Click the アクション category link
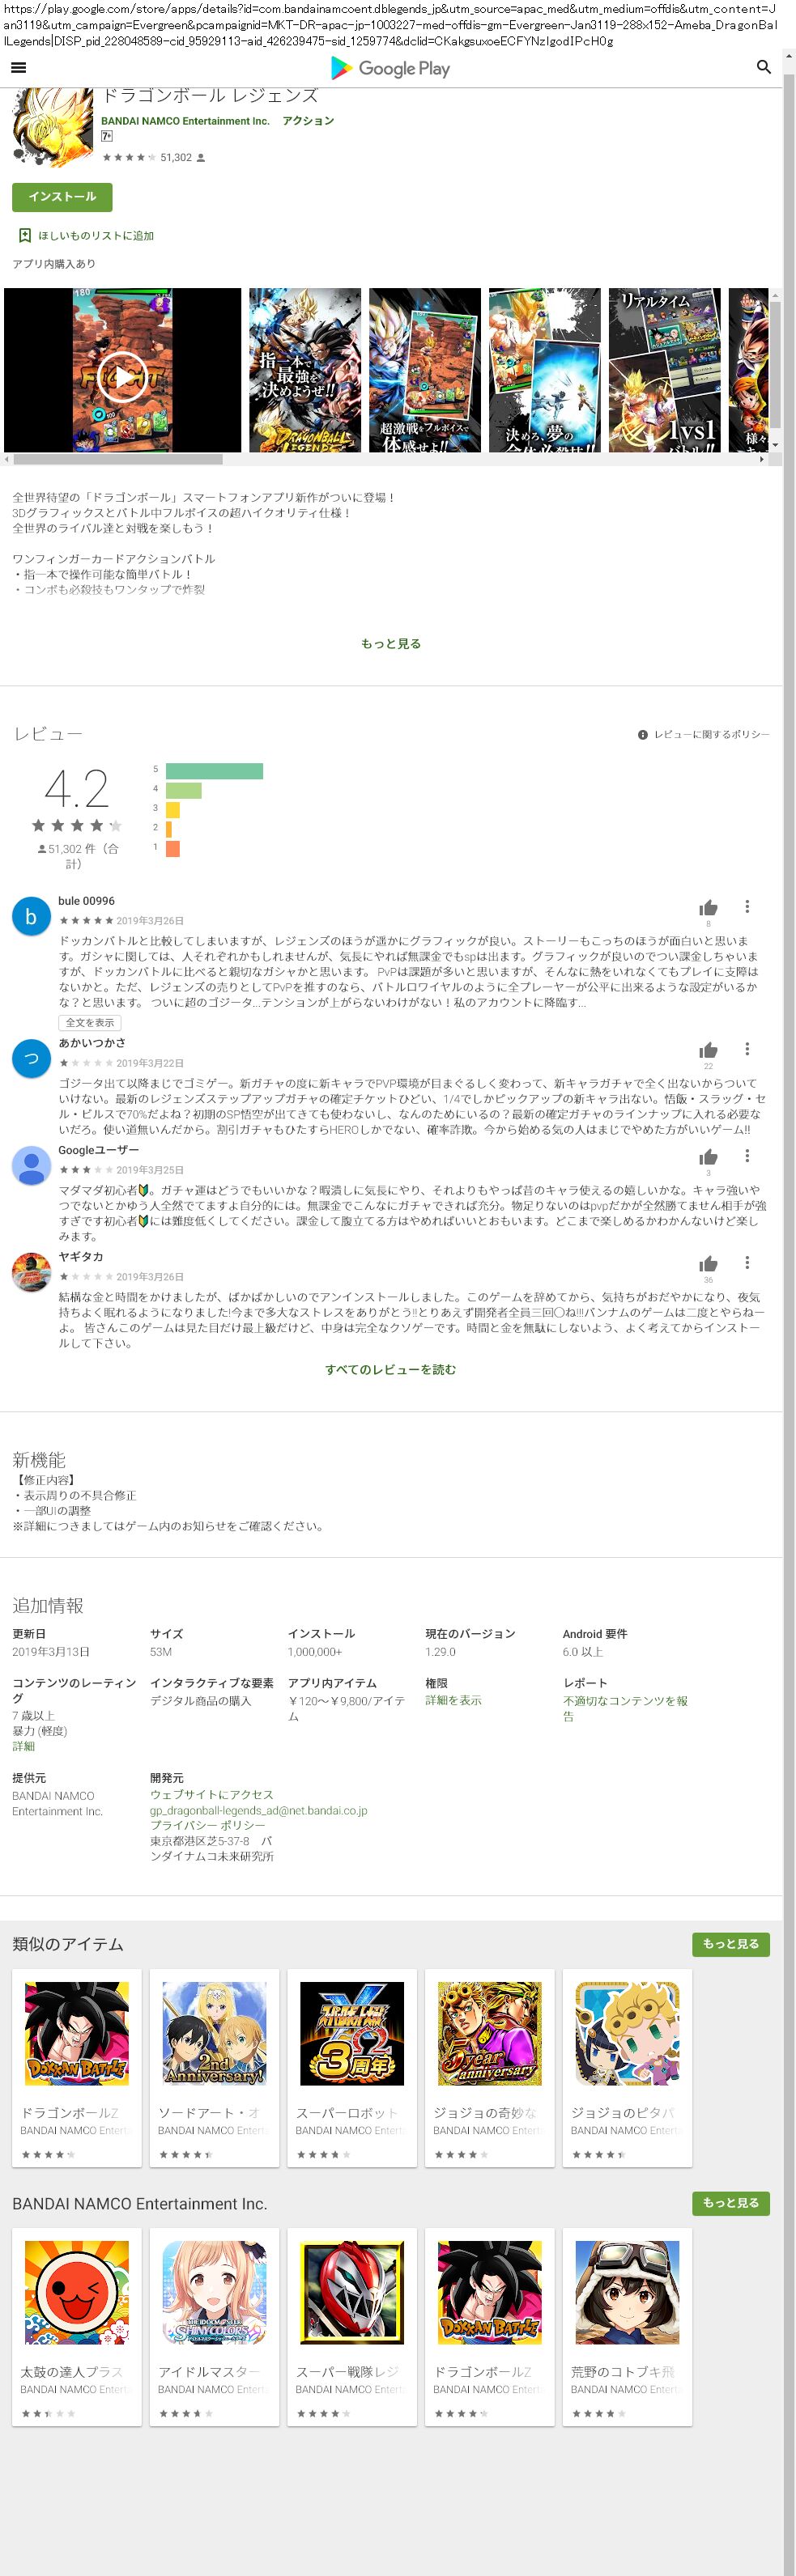 [x=308, y=121]
